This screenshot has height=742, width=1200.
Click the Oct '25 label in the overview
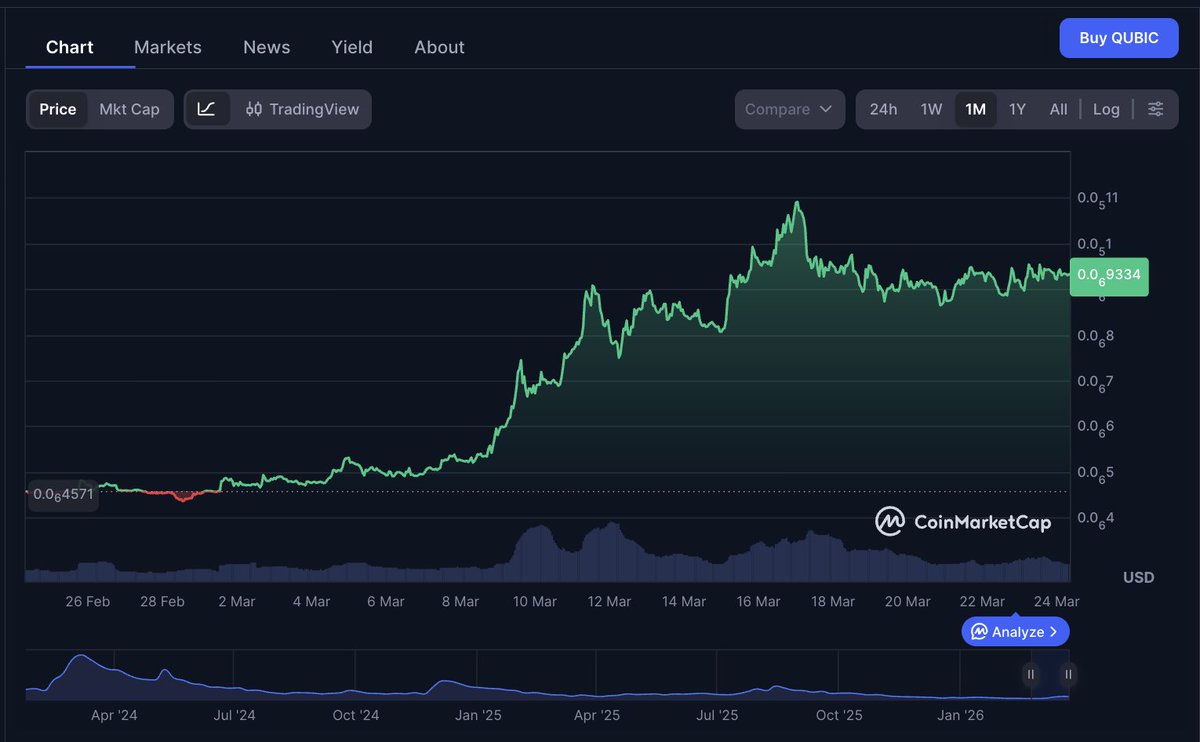point(839,715)
